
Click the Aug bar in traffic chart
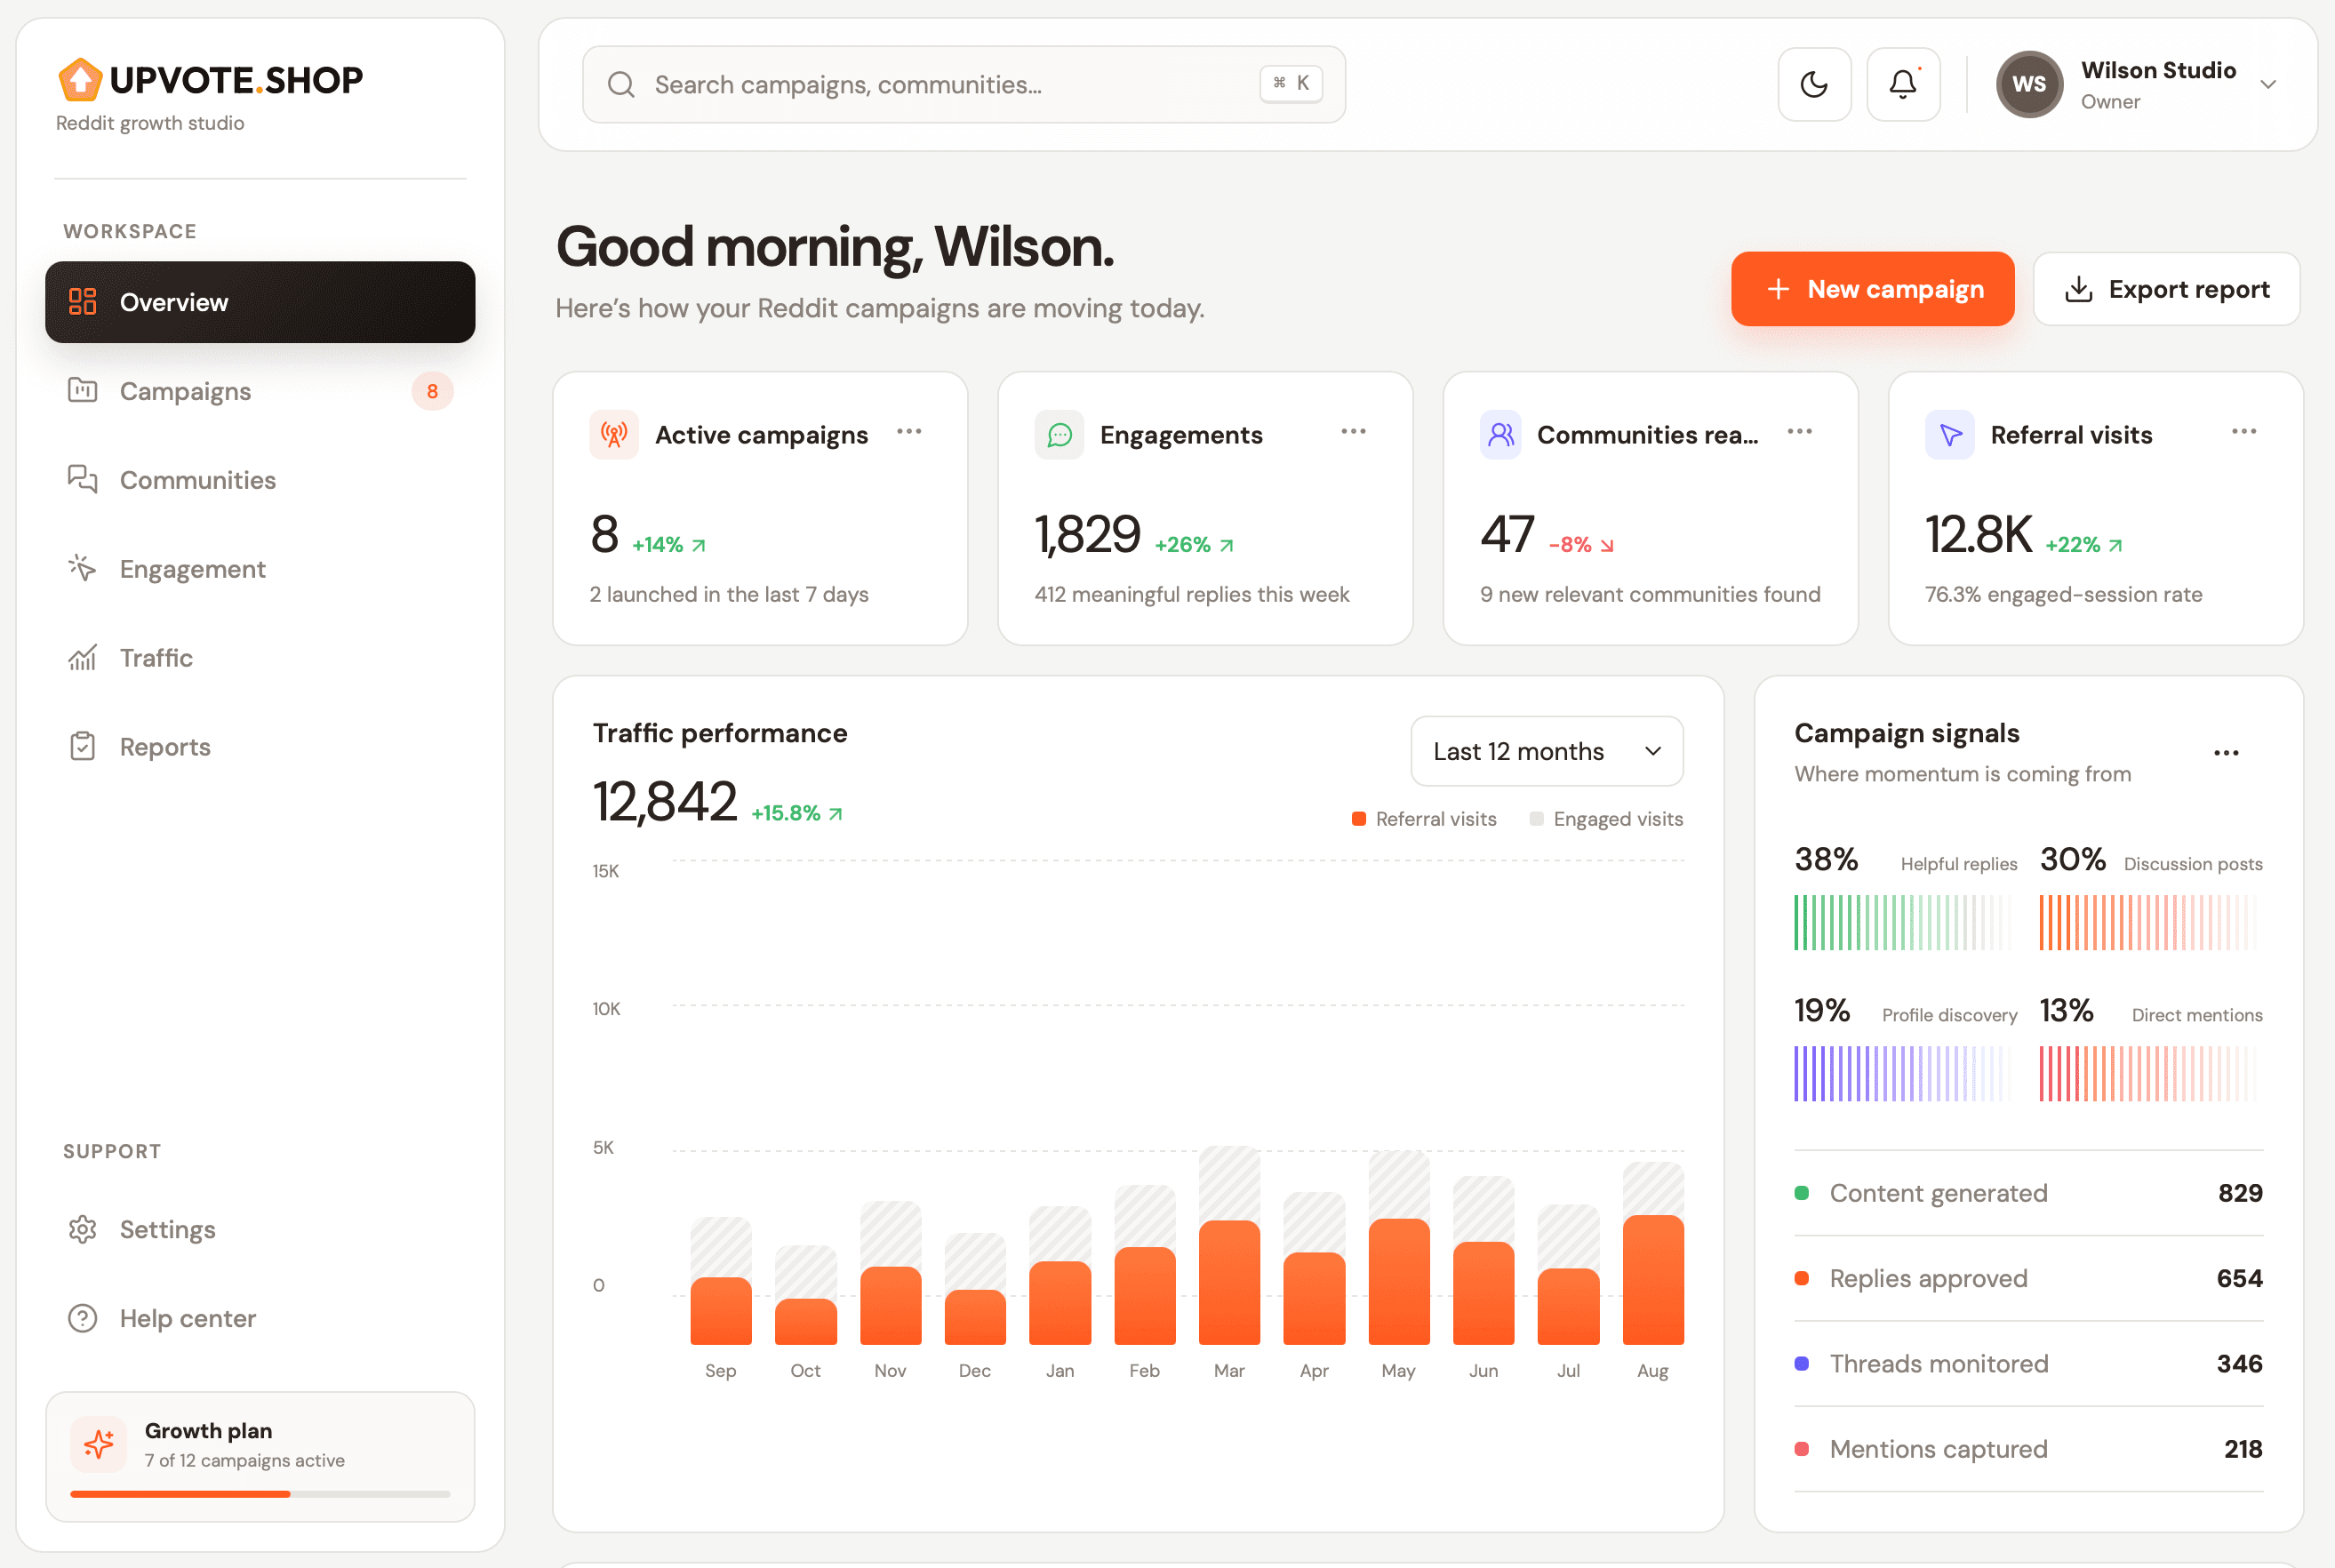tap(1653, 1253)
